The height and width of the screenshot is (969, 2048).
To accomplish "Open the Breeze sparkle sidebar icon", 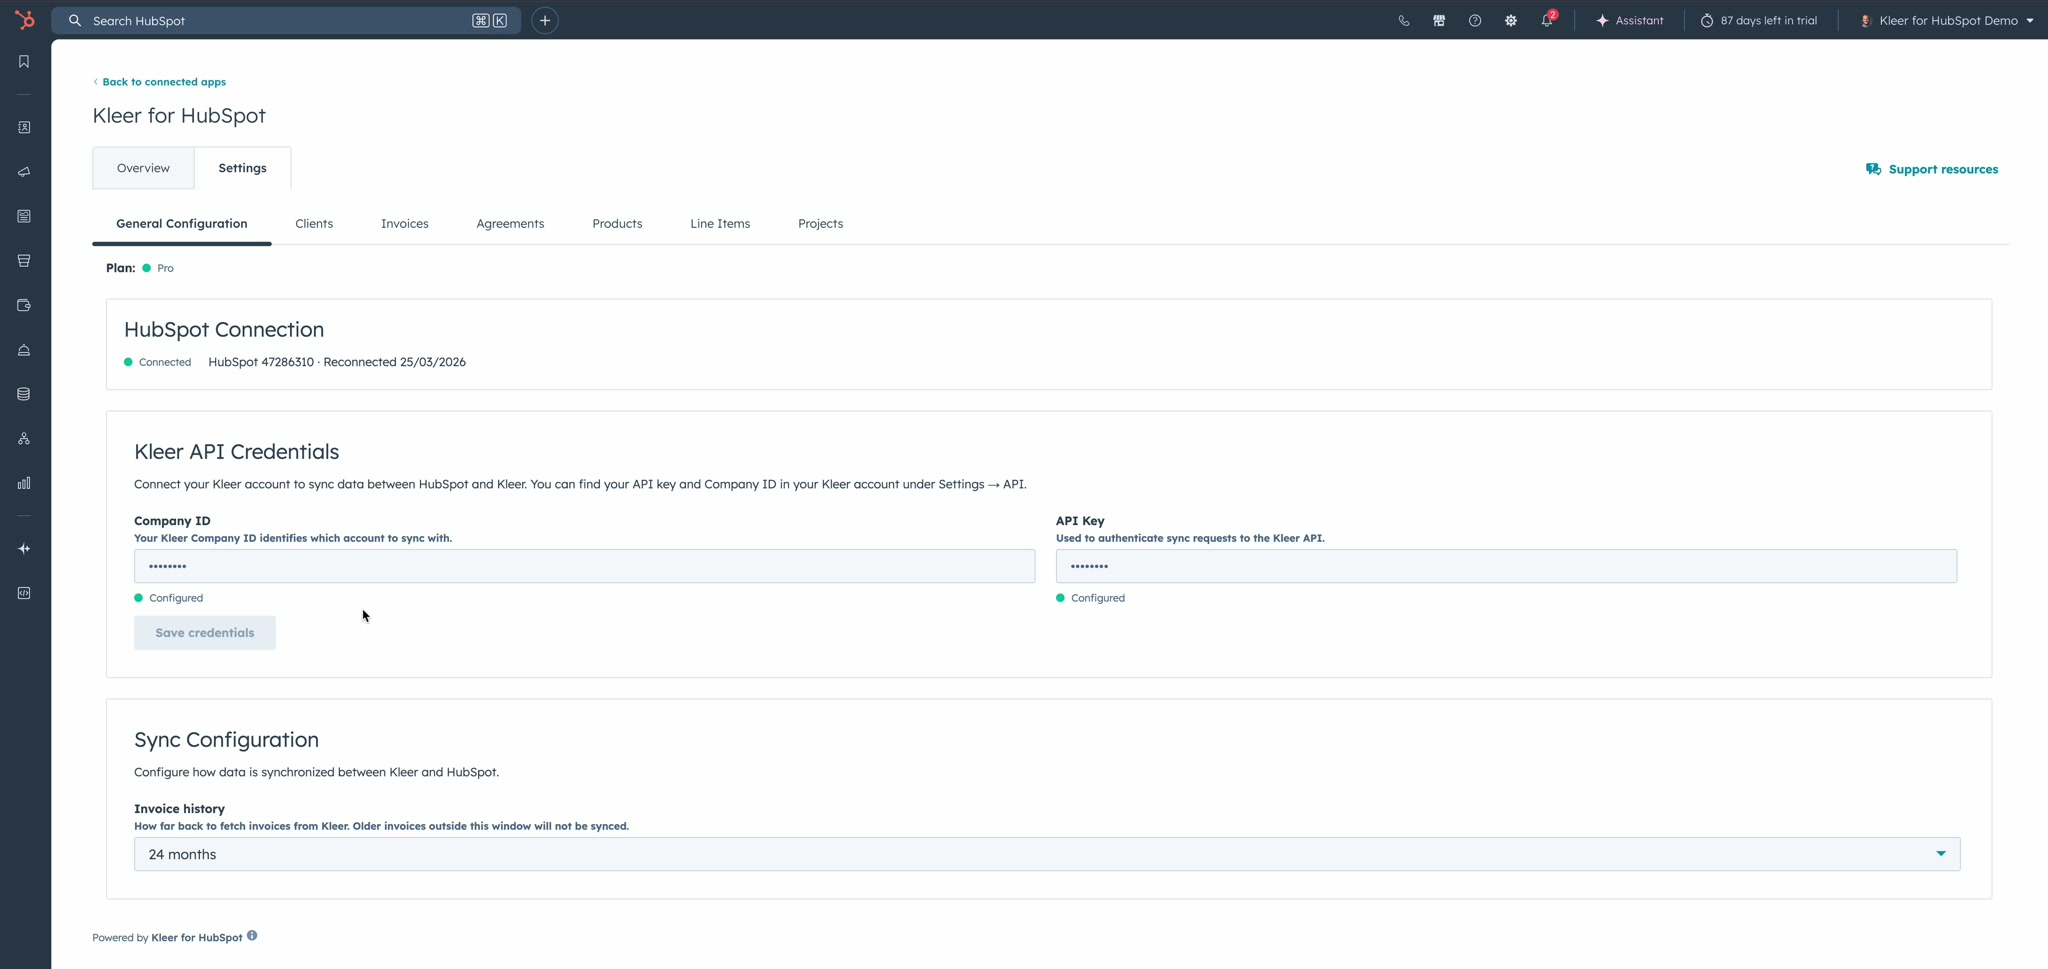I will click(24, 549).
